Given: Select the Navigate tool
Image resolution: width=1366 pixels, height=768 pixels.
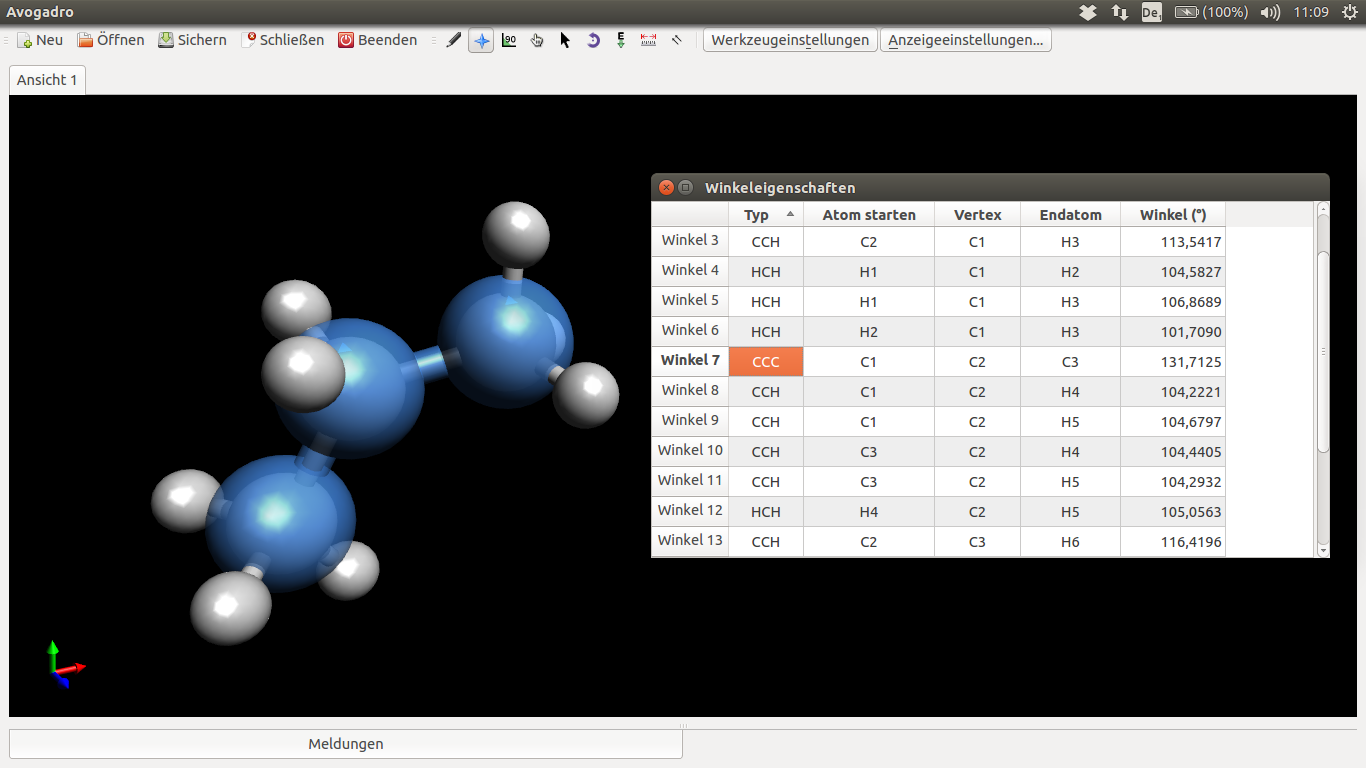Looking at the screenshot, I should 481,40.
